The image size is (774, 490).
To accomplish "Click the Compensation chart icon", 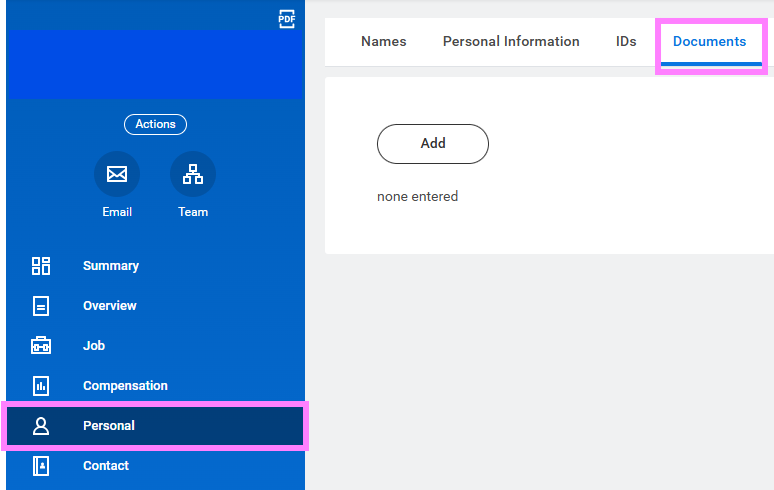I will coord(41,386).
